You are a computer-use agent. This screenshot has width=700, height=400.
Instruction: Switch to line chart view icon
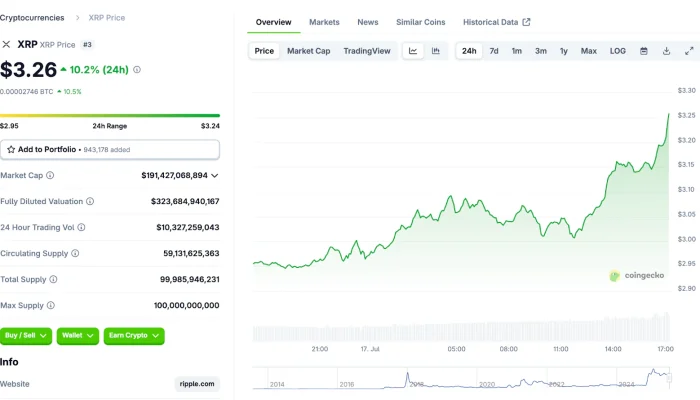point(413,51)
